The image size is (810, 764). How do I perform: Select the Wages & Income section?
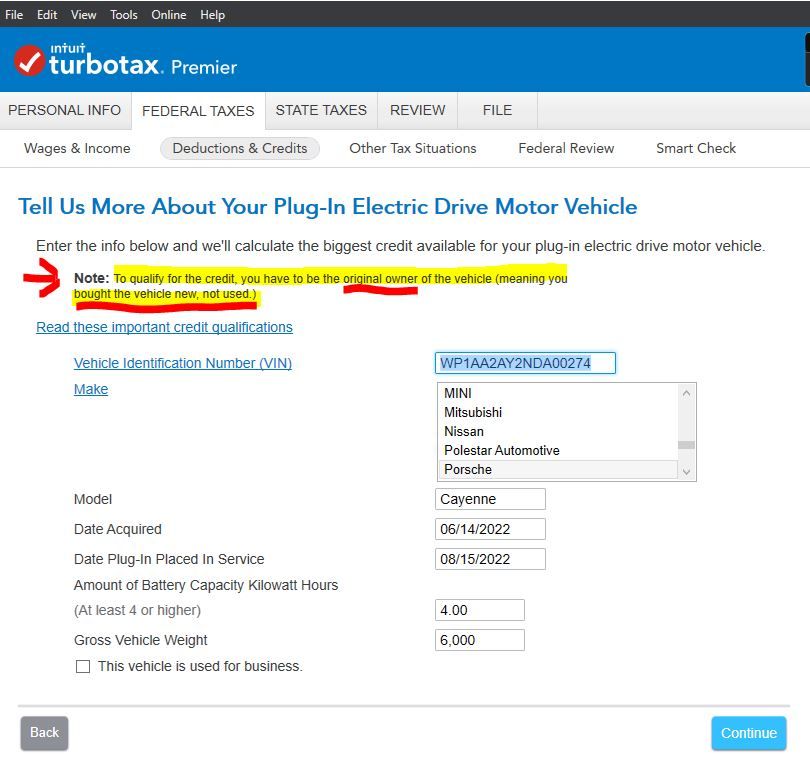(x=77, y=148)
